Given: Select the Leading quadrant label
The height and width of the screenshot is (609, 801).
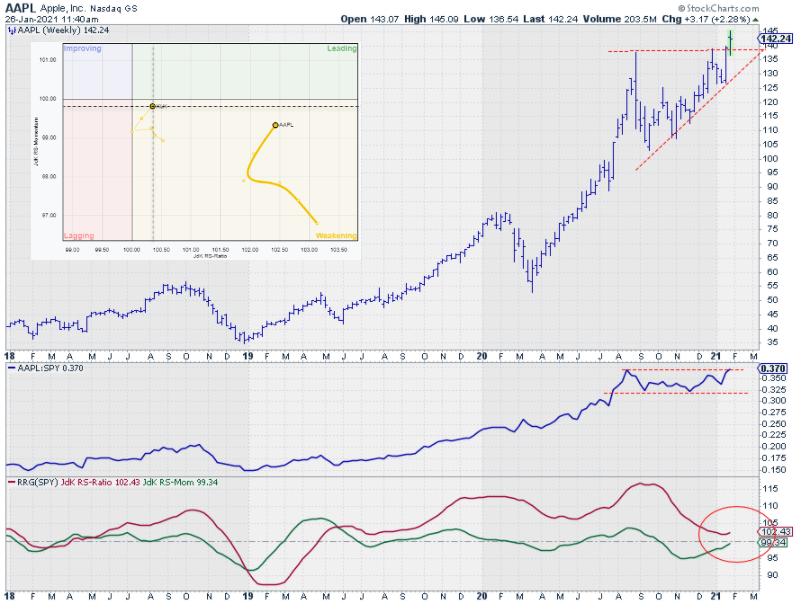Looking at the screenshot, I should click(342, 48).
